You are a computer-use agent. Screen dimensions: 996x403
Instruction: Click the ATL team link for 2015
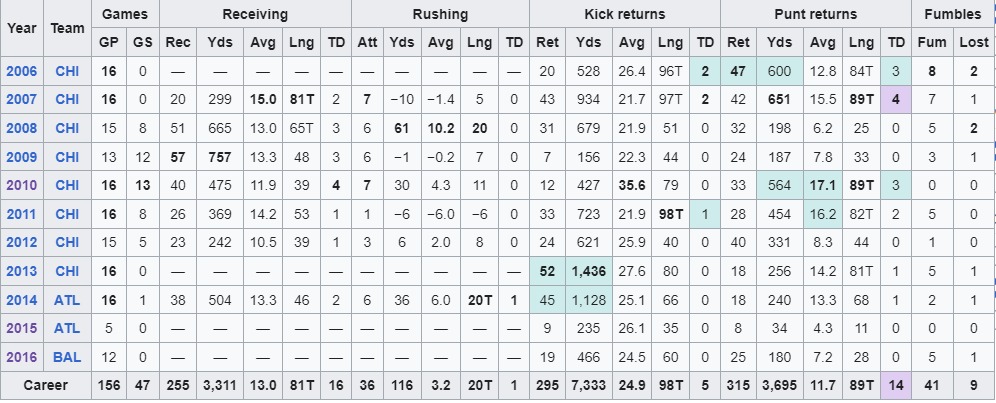[67, 329]
